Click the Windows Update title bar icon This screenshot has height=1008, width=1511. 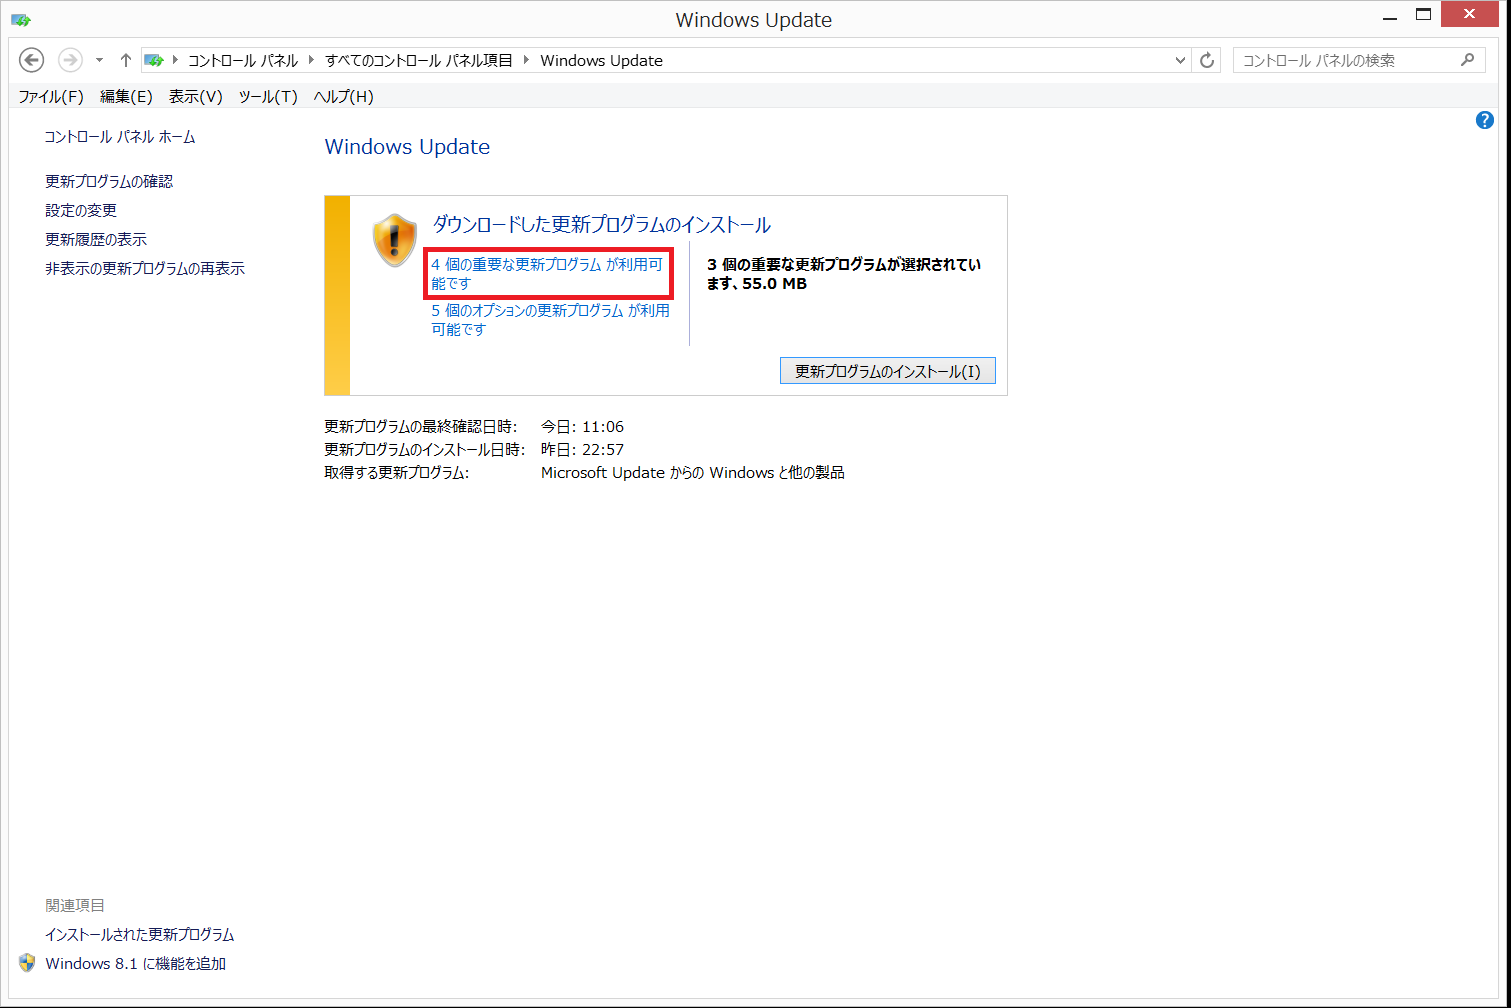21,19
